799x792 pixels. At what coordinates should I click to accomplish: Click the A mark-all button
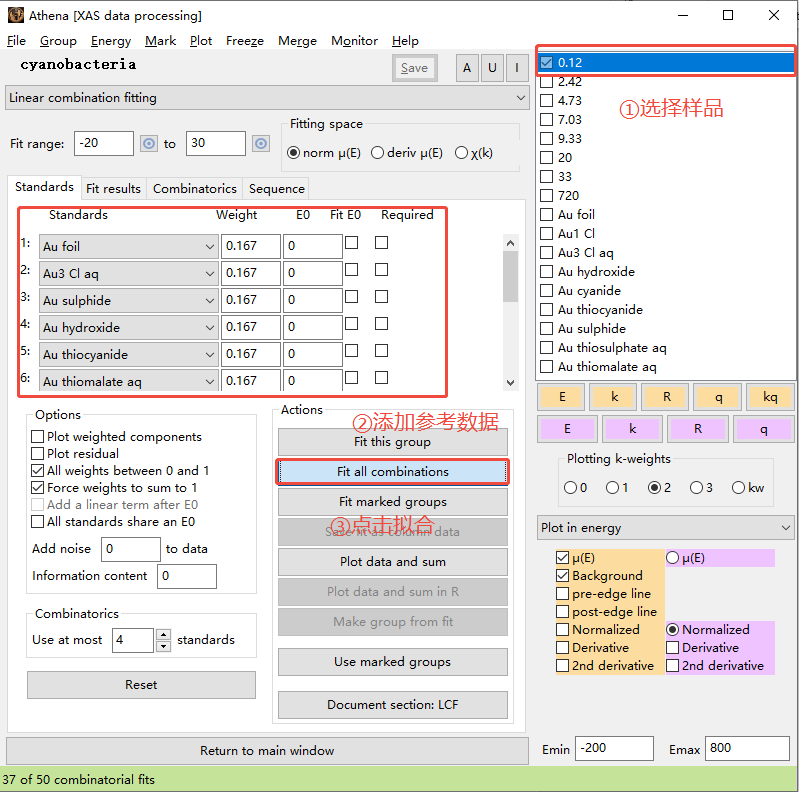[x=467, y=68]
